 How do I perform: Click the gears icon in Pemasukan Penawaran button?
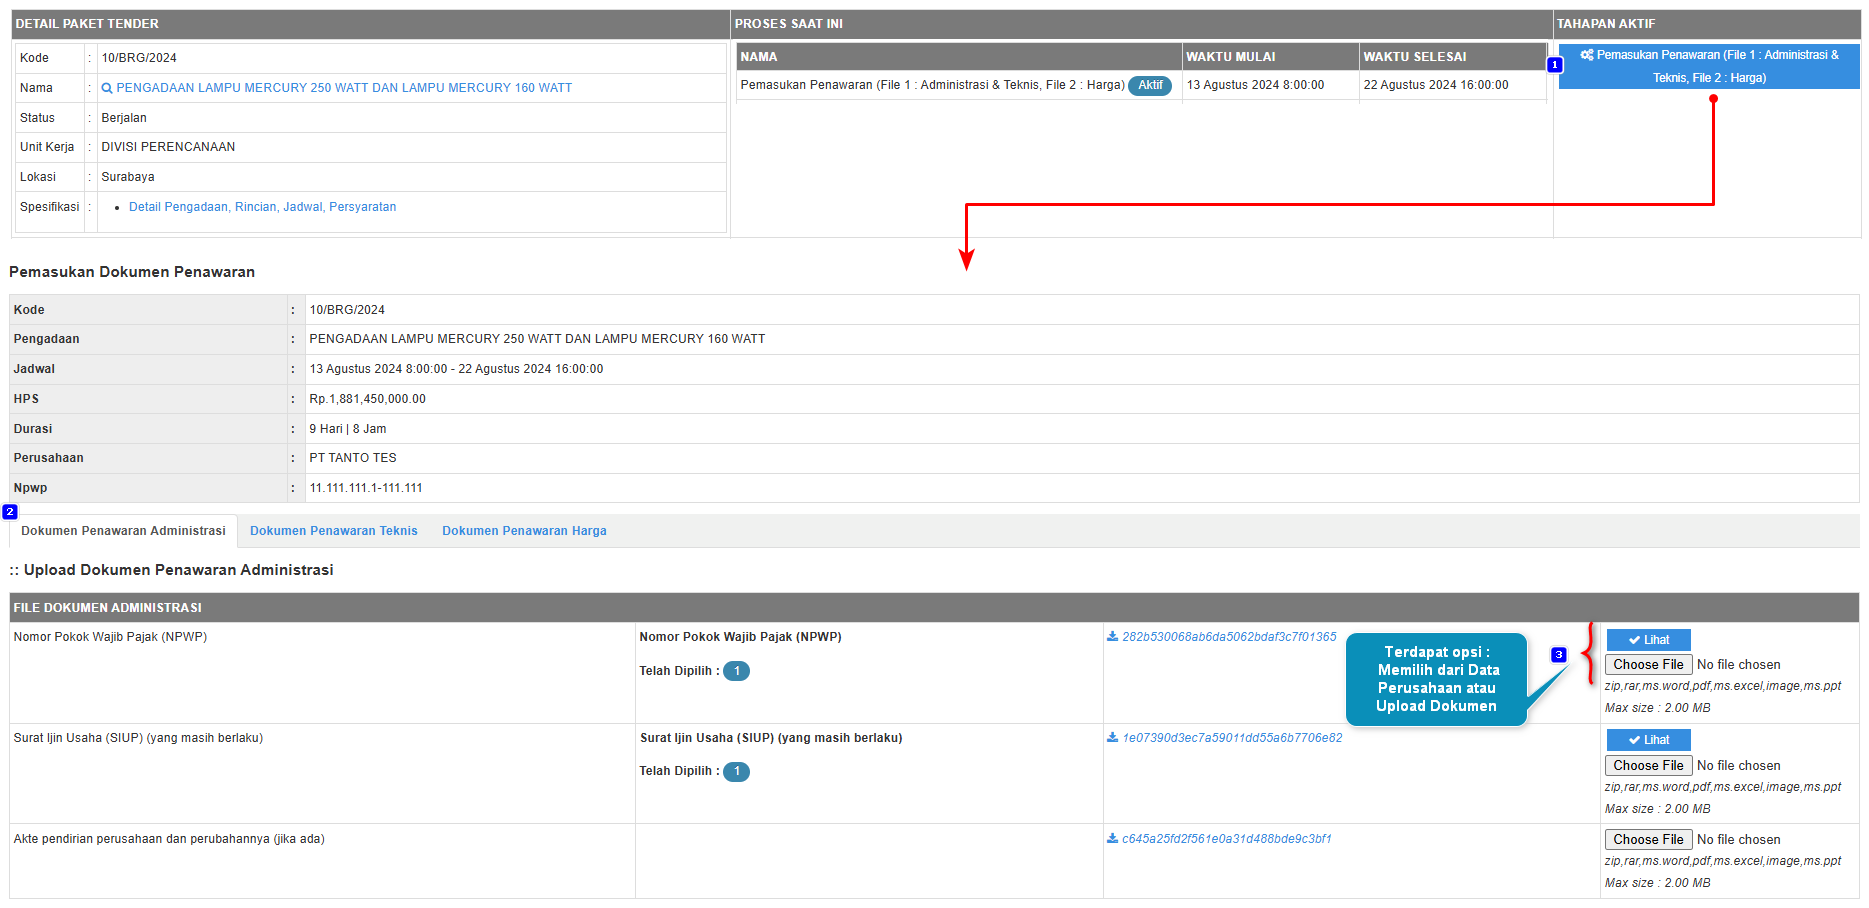point(1587,55)
